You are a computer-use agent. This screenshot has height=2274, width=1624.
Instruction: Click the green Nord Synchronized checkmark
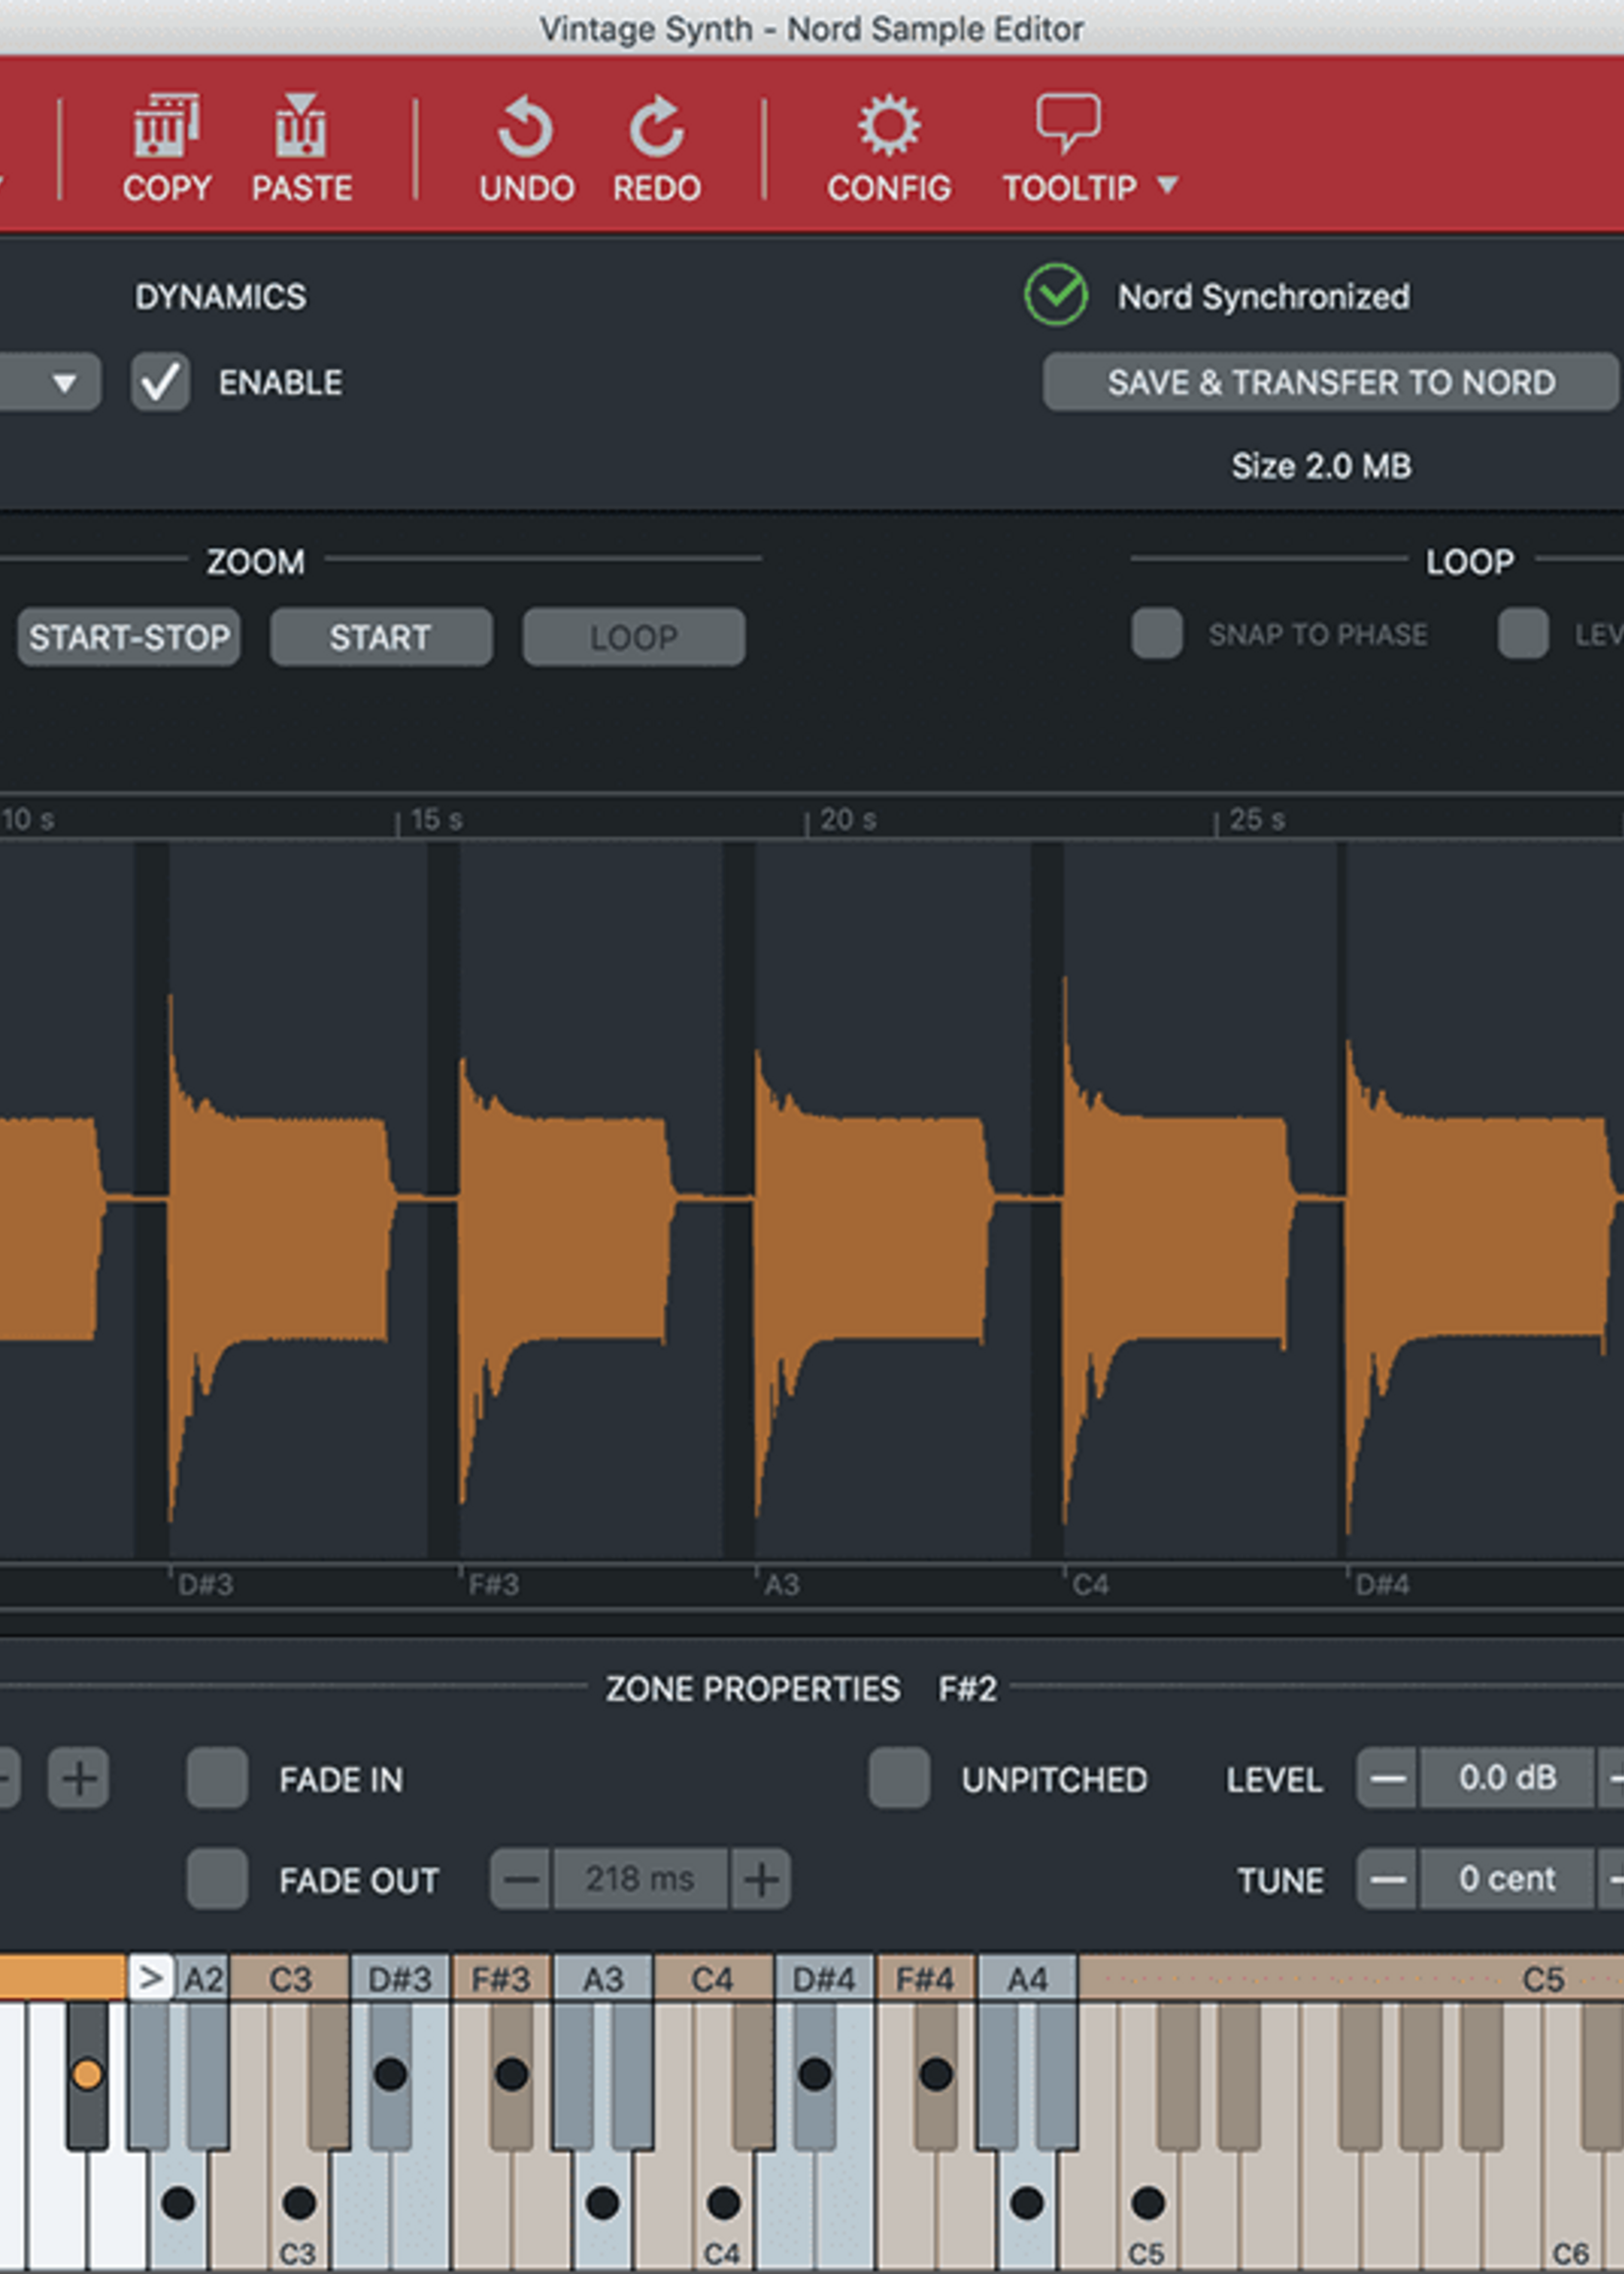point(1056,295)
